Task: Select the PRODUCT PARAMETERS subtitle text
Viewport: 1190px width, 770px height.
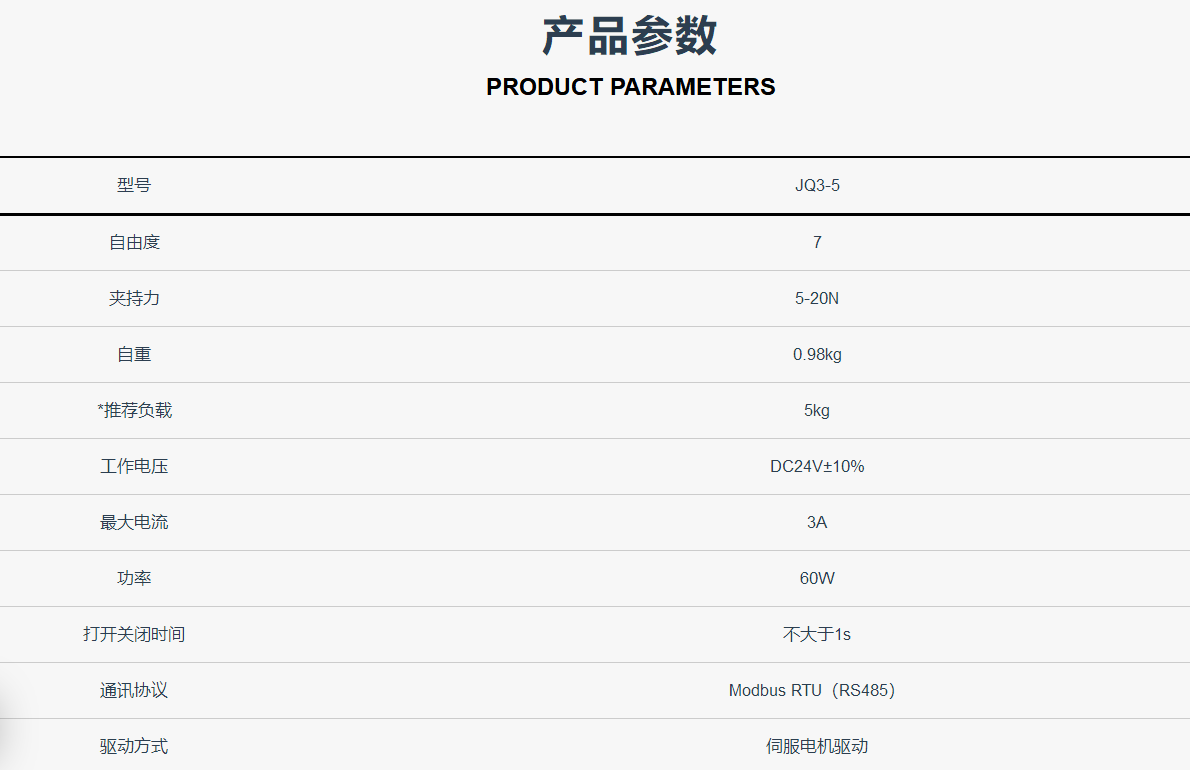Action: (x=631, y=86)
